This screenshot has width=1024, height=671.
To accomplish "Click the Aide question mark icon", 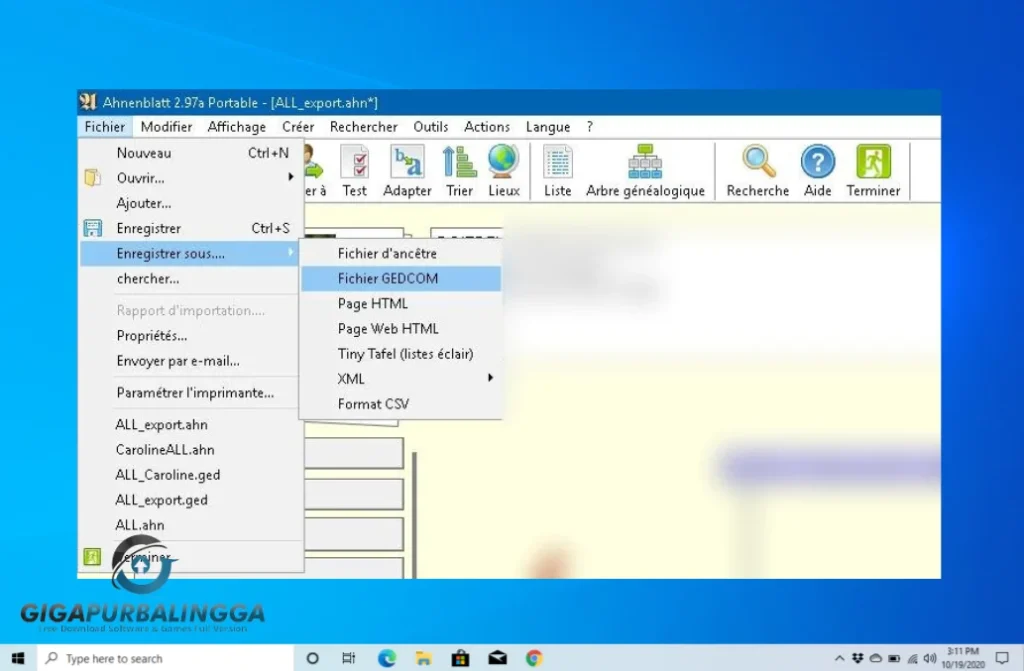I will [x=817, y=168].
